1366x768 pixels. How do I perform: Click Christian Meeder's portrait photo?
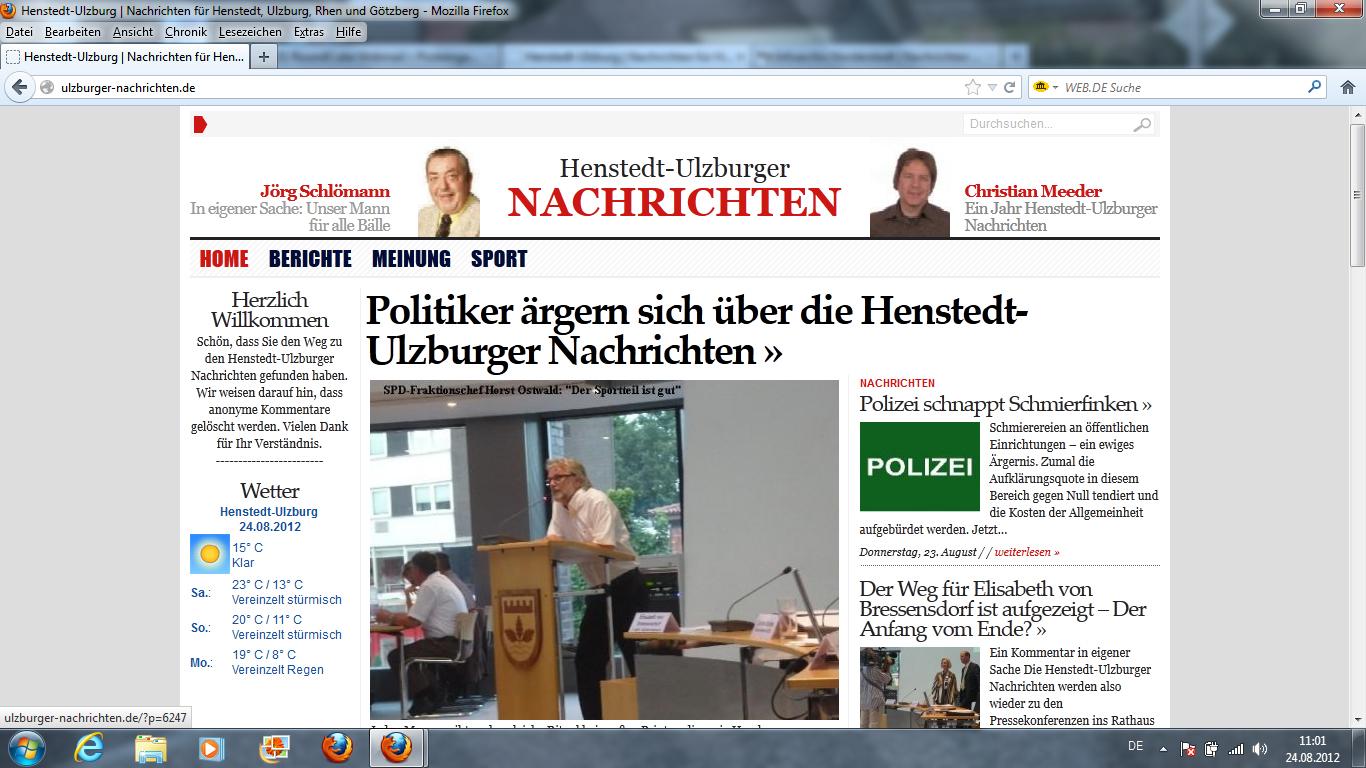(x=909, y=192)
